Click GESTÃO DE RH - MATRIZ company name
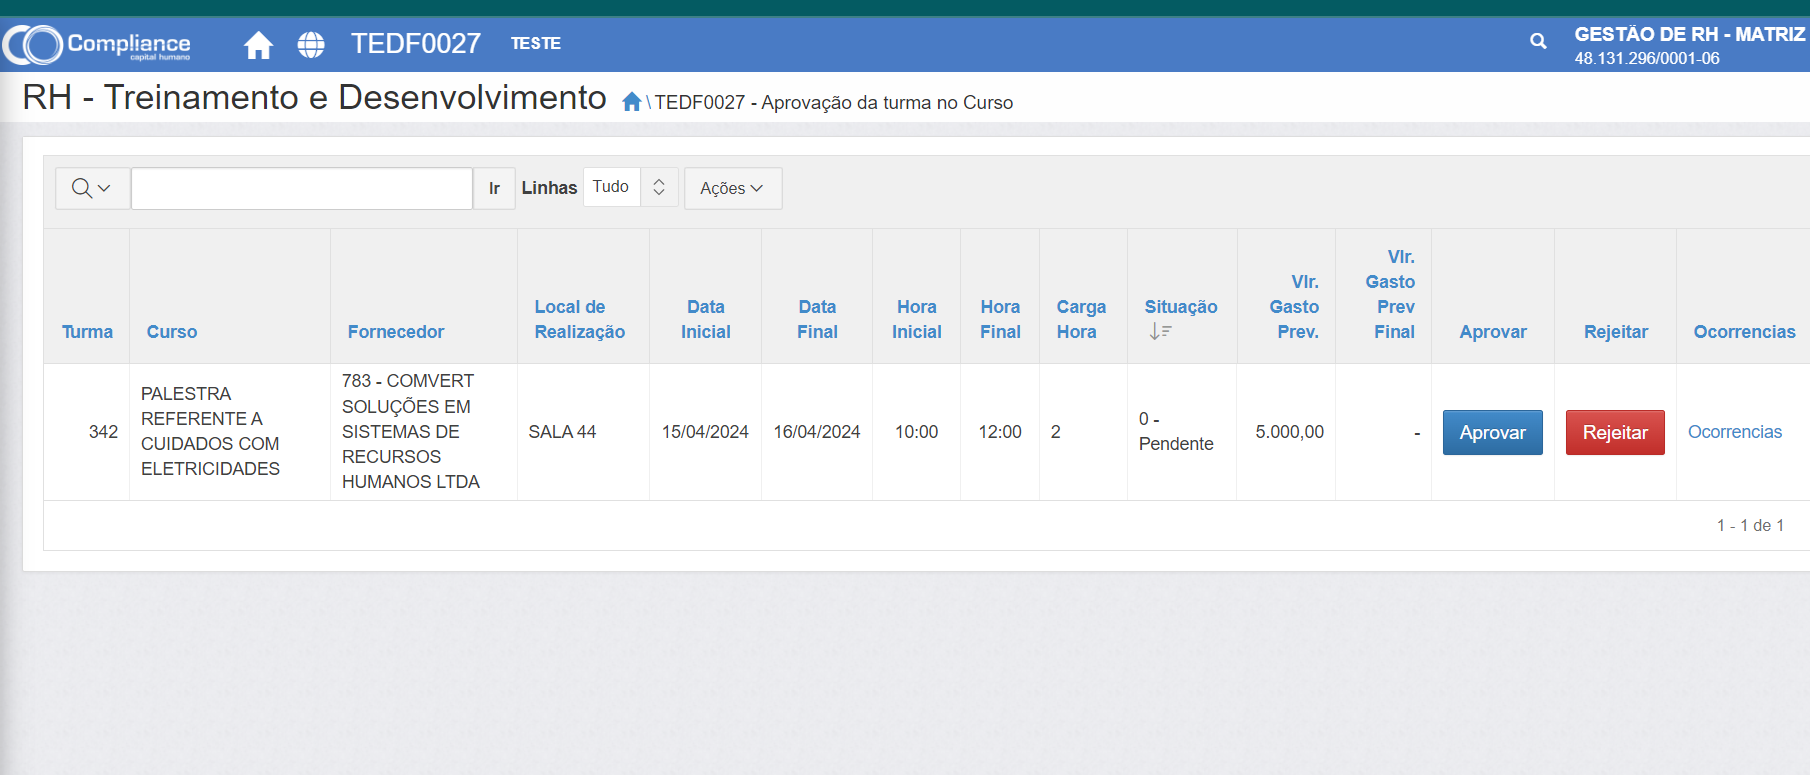 tap(1690, 34)
